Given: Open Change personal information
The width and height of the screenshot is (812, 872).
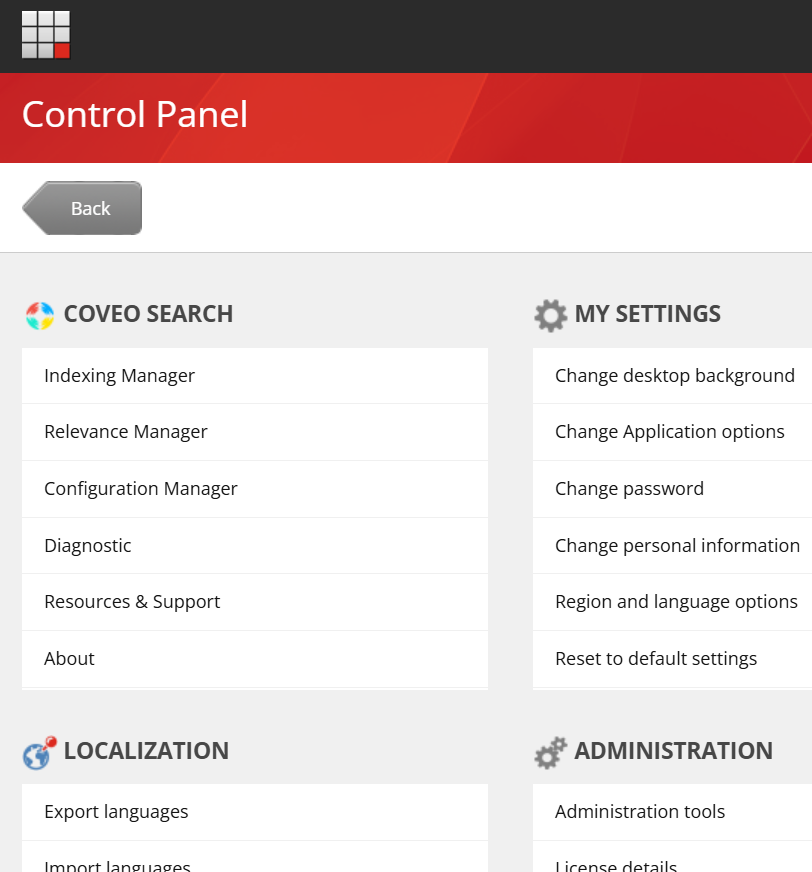Looking at the screenshot, I should [x=677, y=546].
